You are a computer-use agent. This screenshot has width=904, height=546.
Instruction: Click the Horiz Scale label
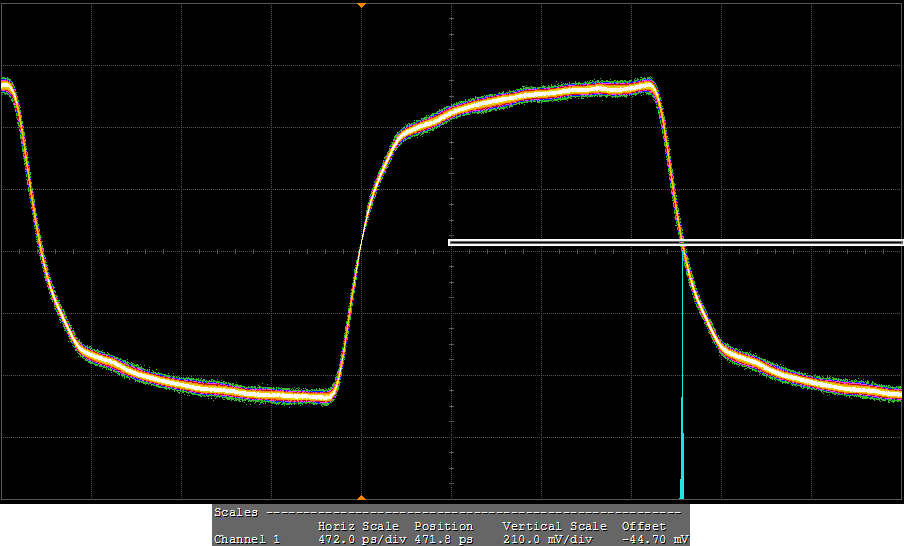[358, 526]
